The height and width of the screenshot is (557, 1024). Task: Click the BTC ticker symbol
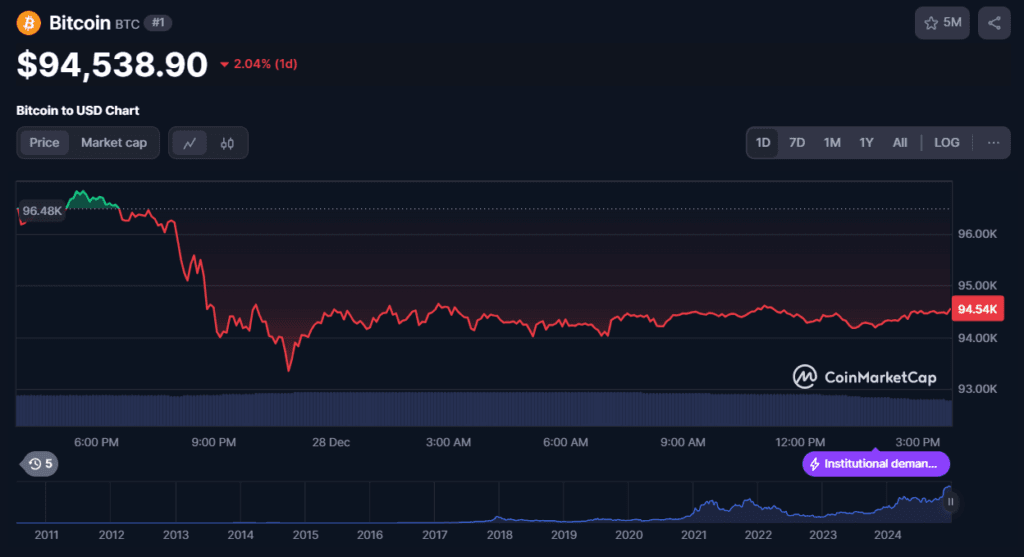[x=127, y=24]
